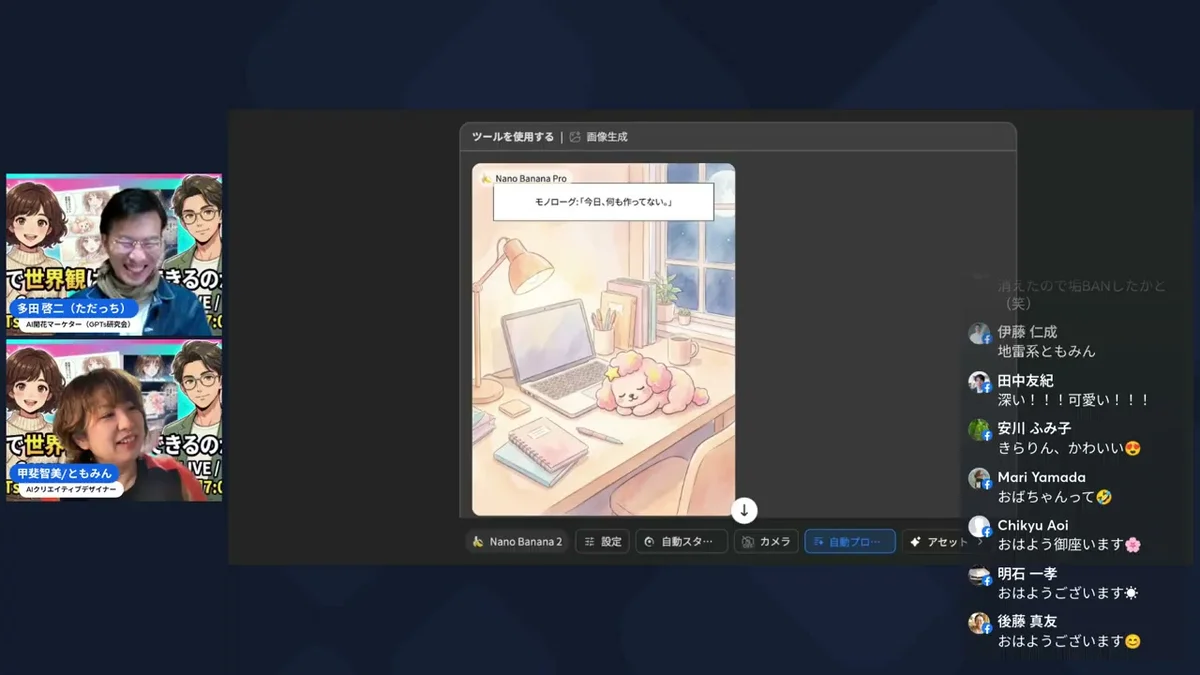Open the Nano Banana 2 model selector
The height and width of the screenshot is (675, 1200).
pos(516,541)
